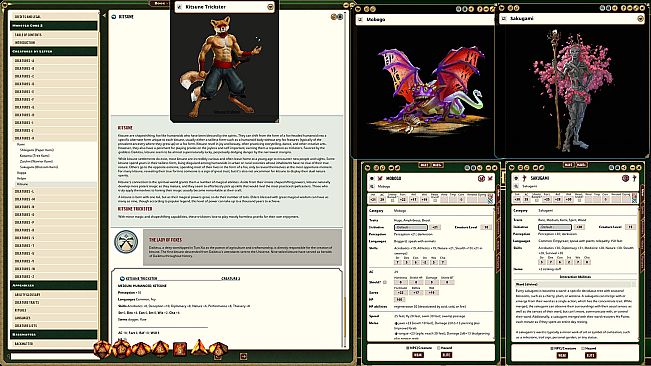The height and width of the screenshot is (366, 651).
Task: Click the token icon beside Sakugami sheet name
Action: [524, 178]
